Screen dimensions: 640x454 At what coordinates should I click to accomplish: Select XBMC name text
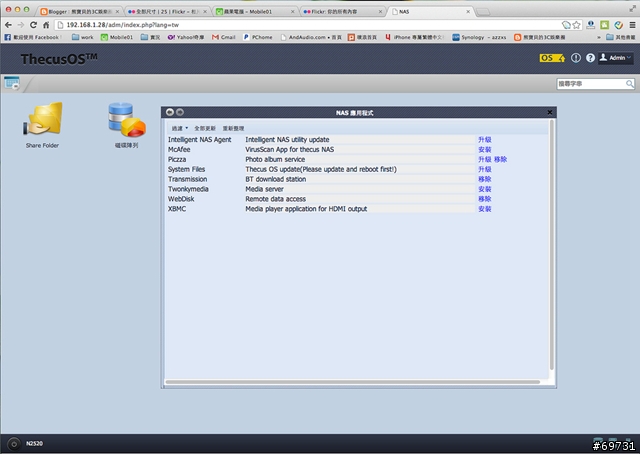pos(177,209)
